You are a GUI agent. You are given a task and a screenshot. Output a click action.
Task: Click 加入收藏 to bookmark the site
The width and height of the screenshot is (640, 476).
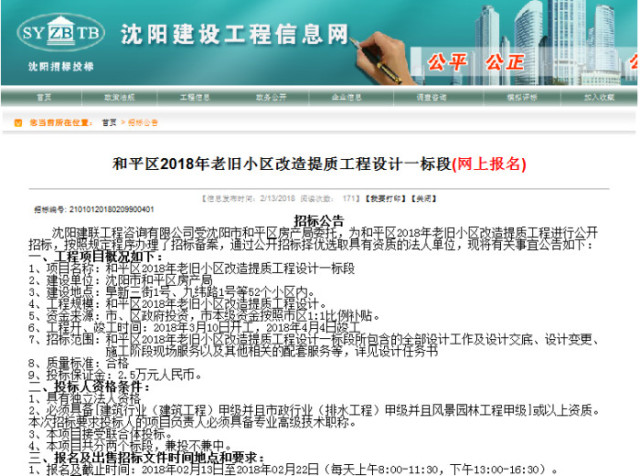click(x=599, y=97)
